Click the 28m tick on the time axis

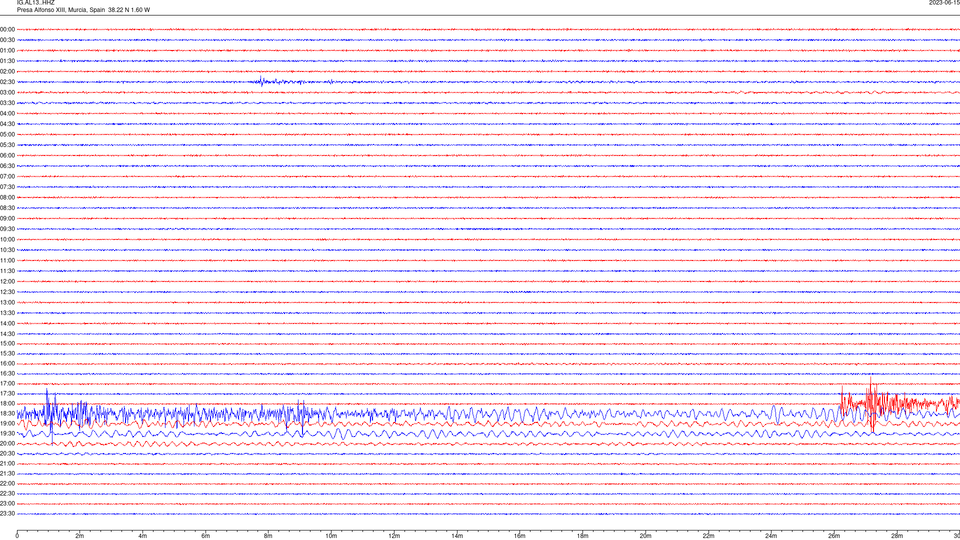(x=897, y=536)
